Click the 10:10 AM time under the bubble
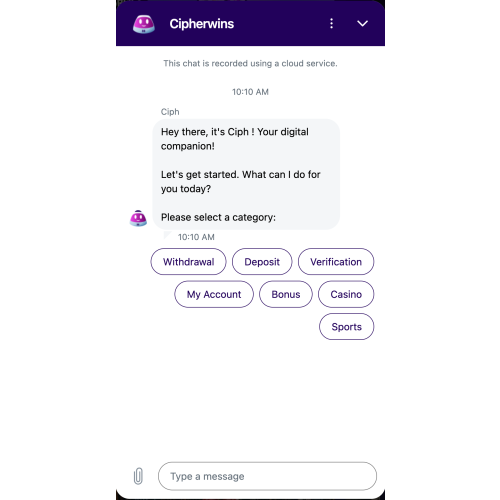The width and height of the screenshot is (500, 500). pyautogui.click(x=196, y=237)
